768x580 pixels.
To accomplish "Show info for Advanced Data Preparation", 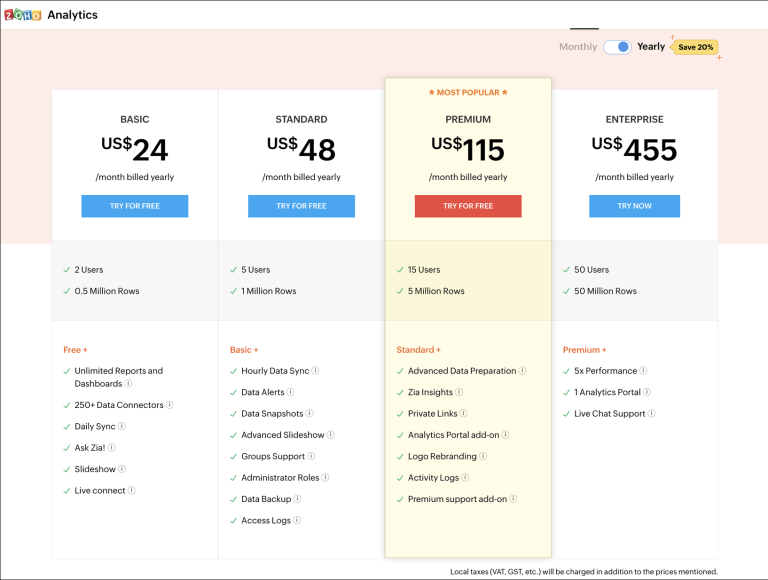I will [523, 370].
